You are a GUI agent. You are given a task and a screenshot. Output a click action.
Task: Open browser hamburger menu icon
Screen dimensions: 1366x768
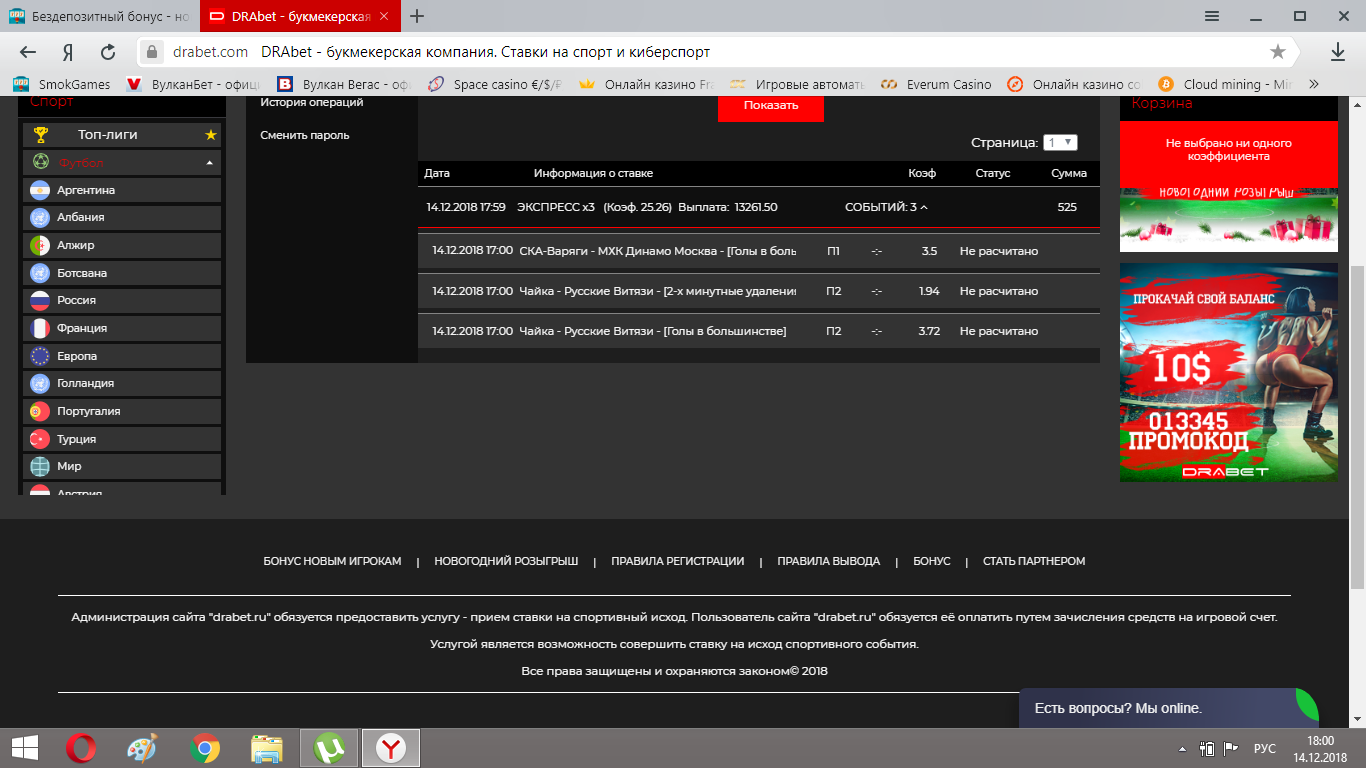(x=1212, y=16)
